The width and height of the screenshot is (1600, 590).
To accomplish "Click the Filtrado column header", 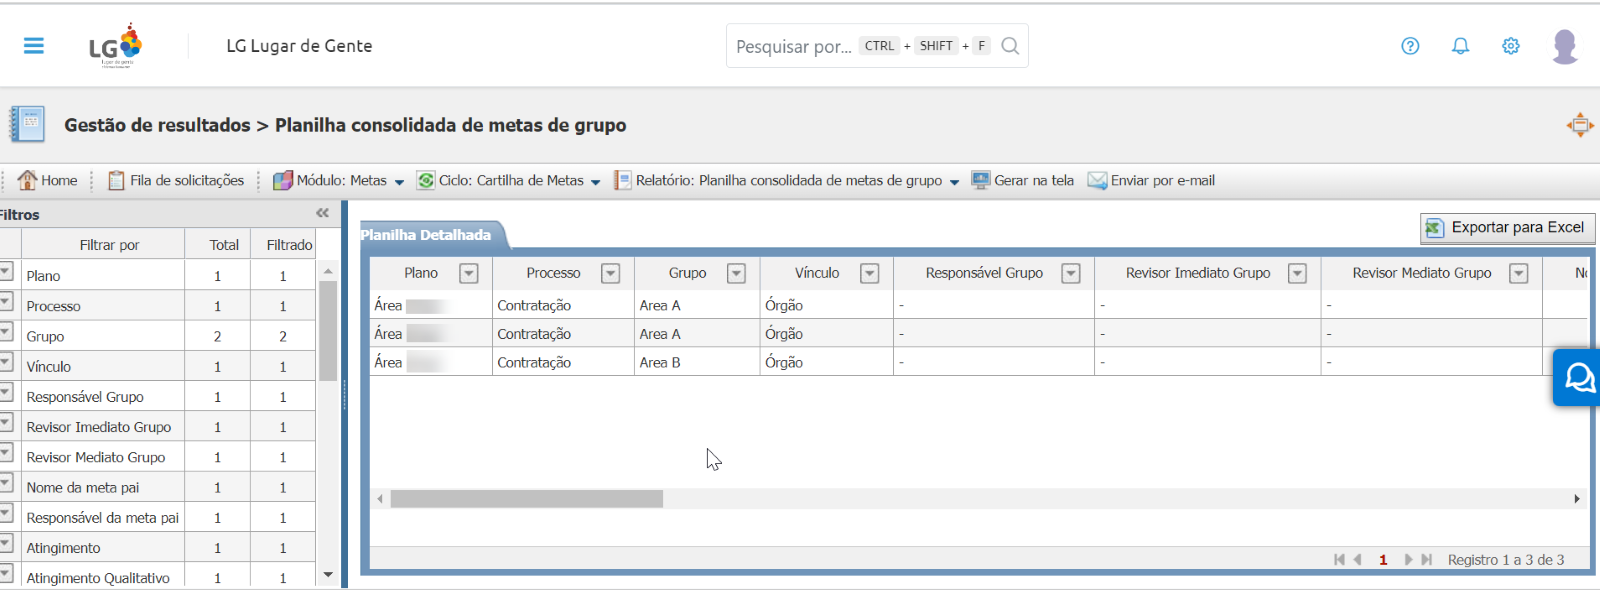I will [289, 244].
